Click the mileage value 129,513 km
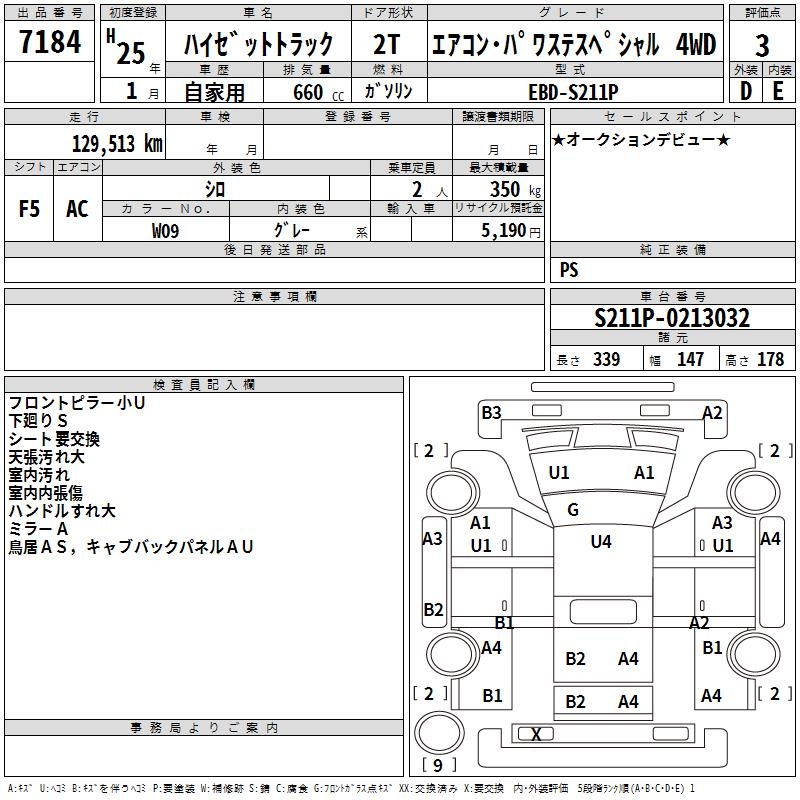800x800 pixels. tap(117, 144)
